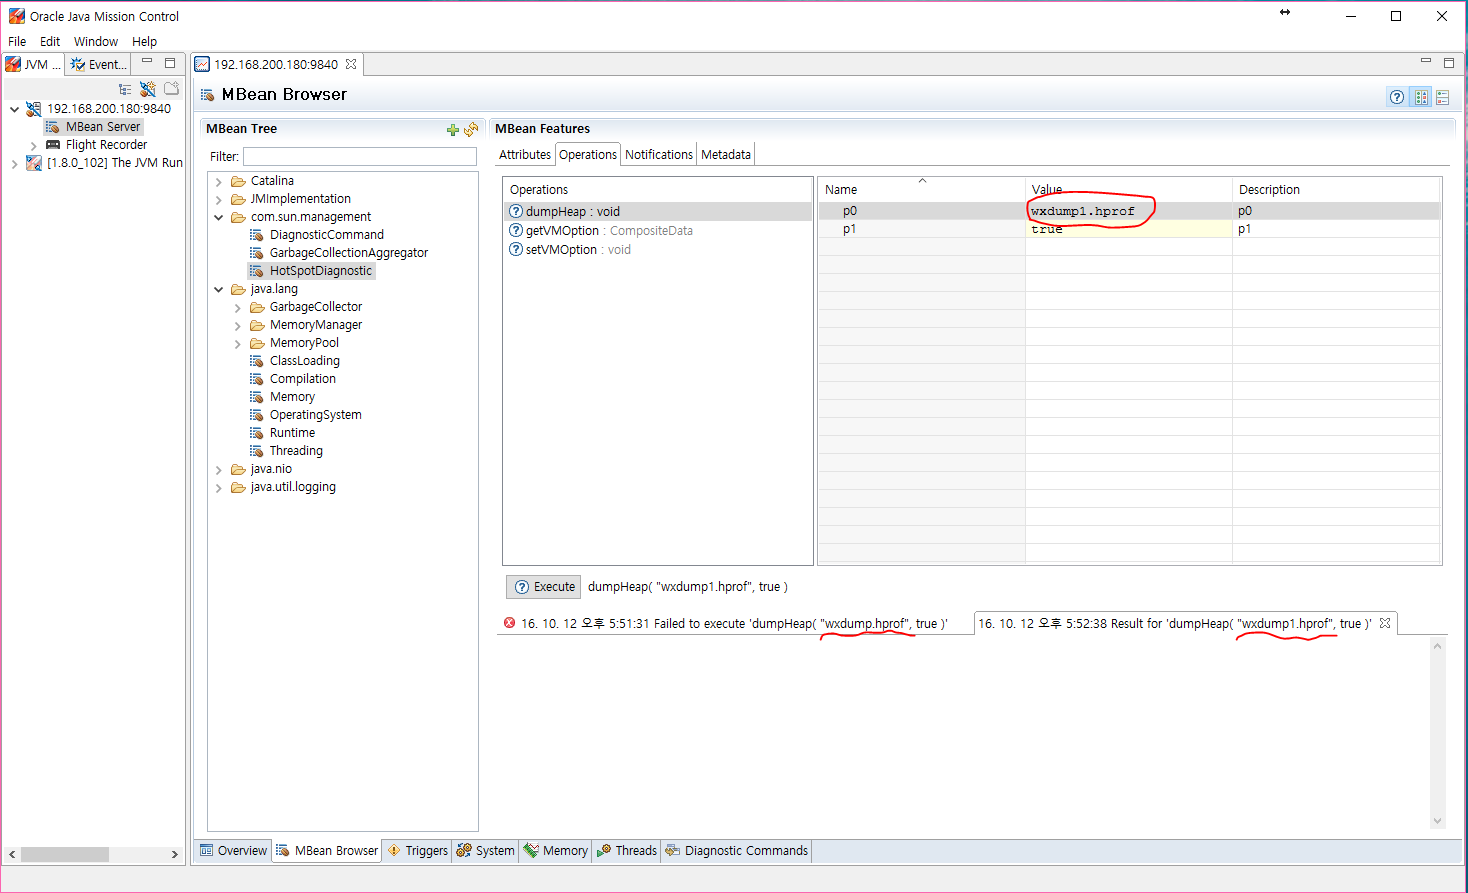The image size is (1468, 893).
Task: Open the Window menu
Action: 96,41
